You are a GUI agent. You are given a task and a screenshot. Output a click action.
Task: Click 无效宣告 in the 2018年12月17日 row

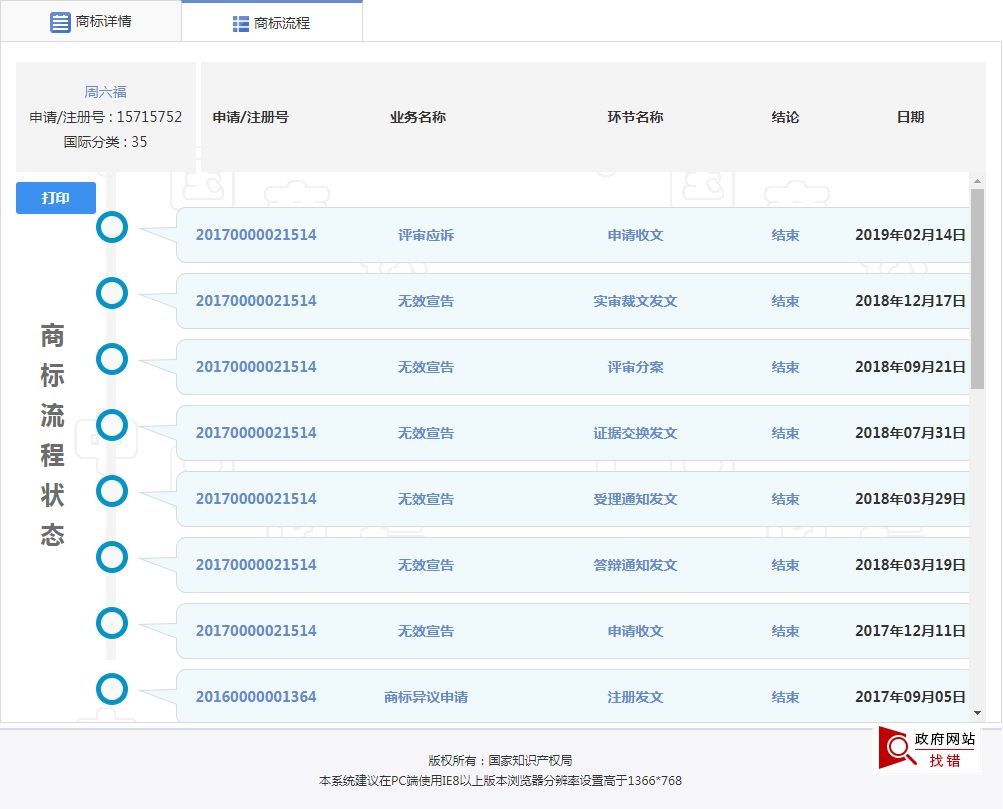click(425, 301)
